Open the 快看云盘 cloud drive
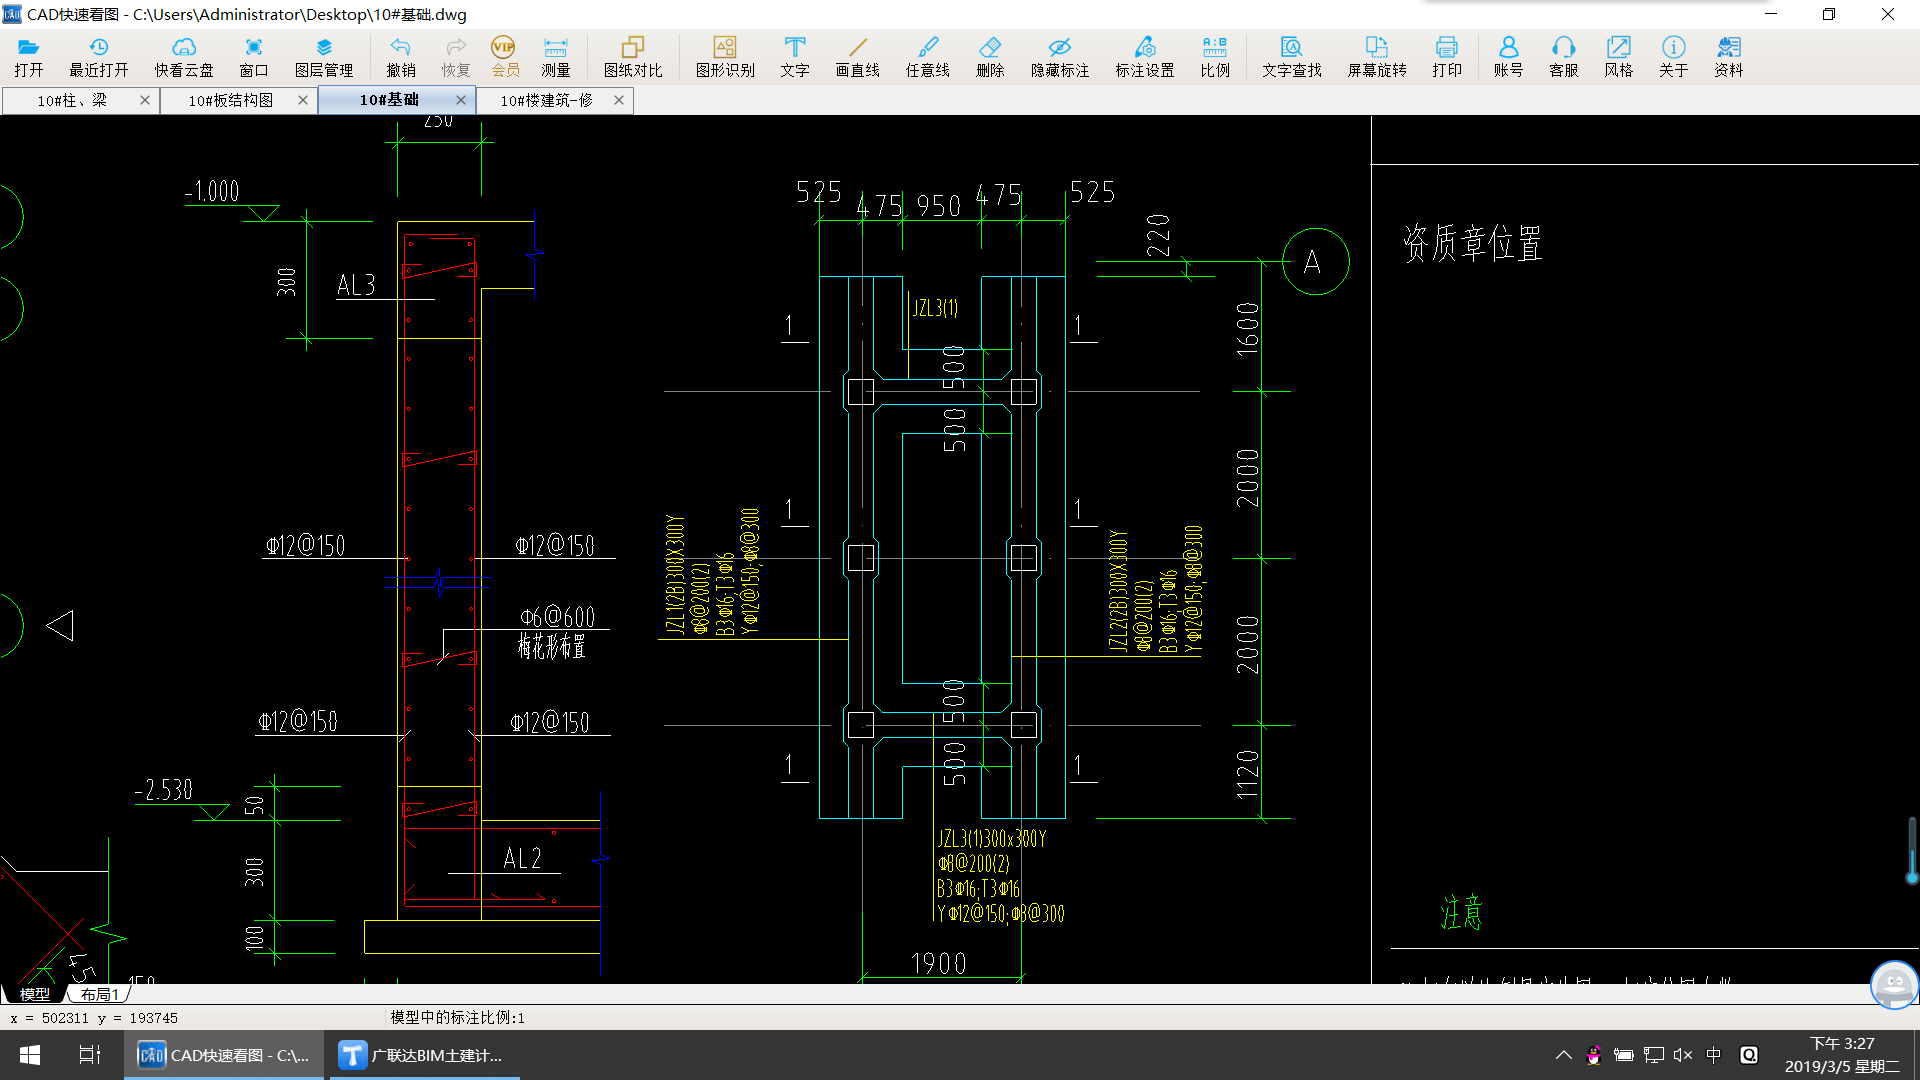Screen dimensions: 1920x1080 (184, 57)
